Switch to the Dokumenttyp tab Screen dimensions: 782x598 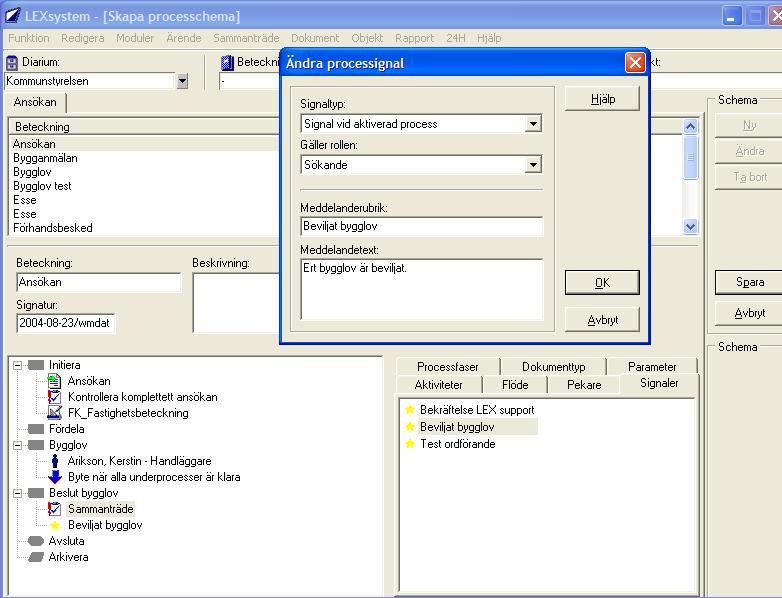coord(554,367)
